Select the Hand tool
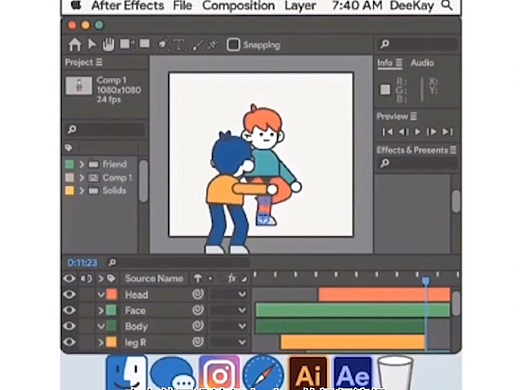The image size is (520, 390). coord(108,44)
